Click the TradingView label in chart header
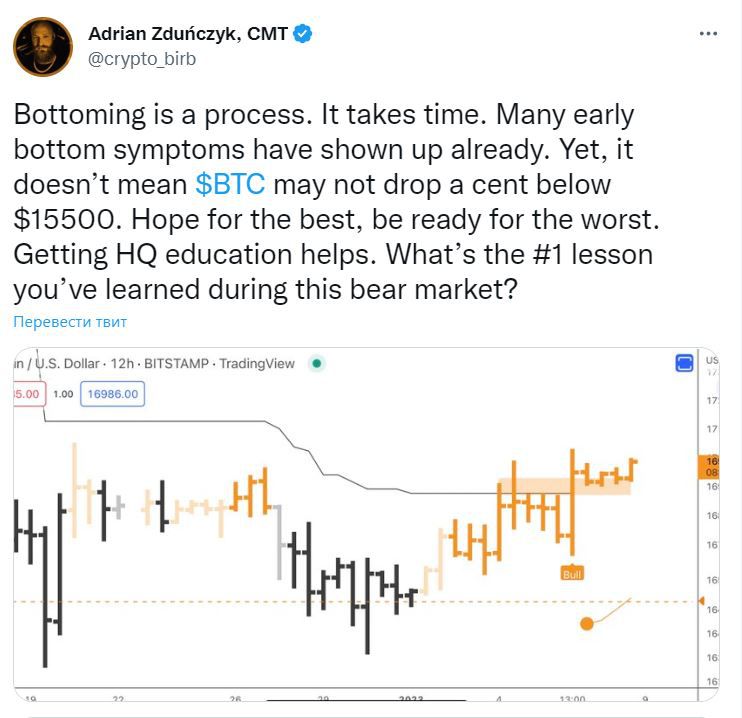 click(257, 364)
